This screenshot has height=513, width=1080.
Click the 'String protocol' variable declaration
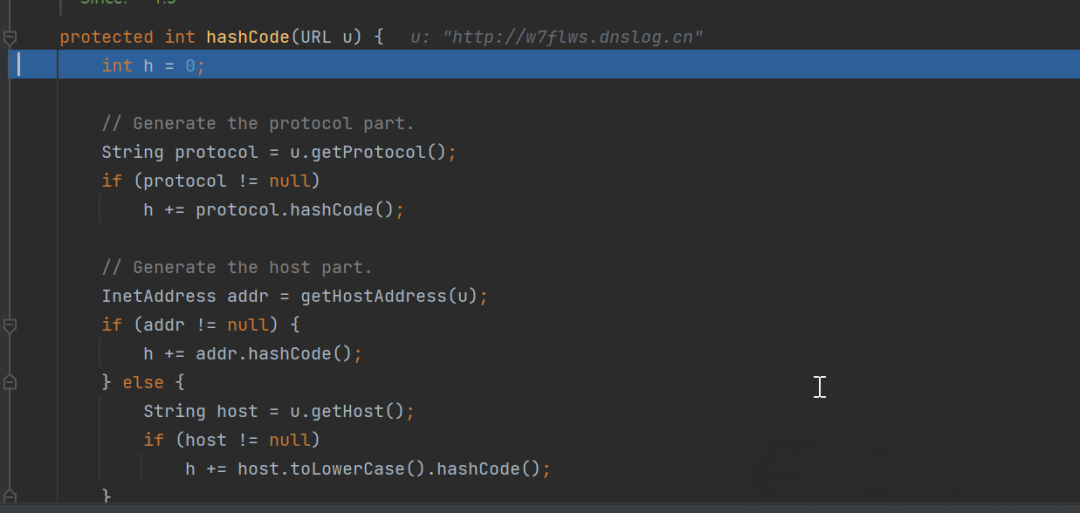point(180,152)
